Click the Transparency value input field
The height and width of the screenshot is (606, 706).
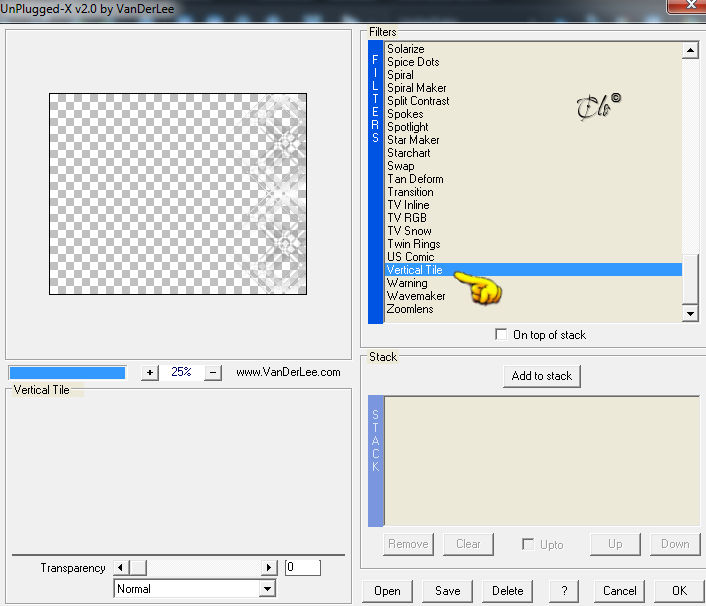click(x=303, y=567)
